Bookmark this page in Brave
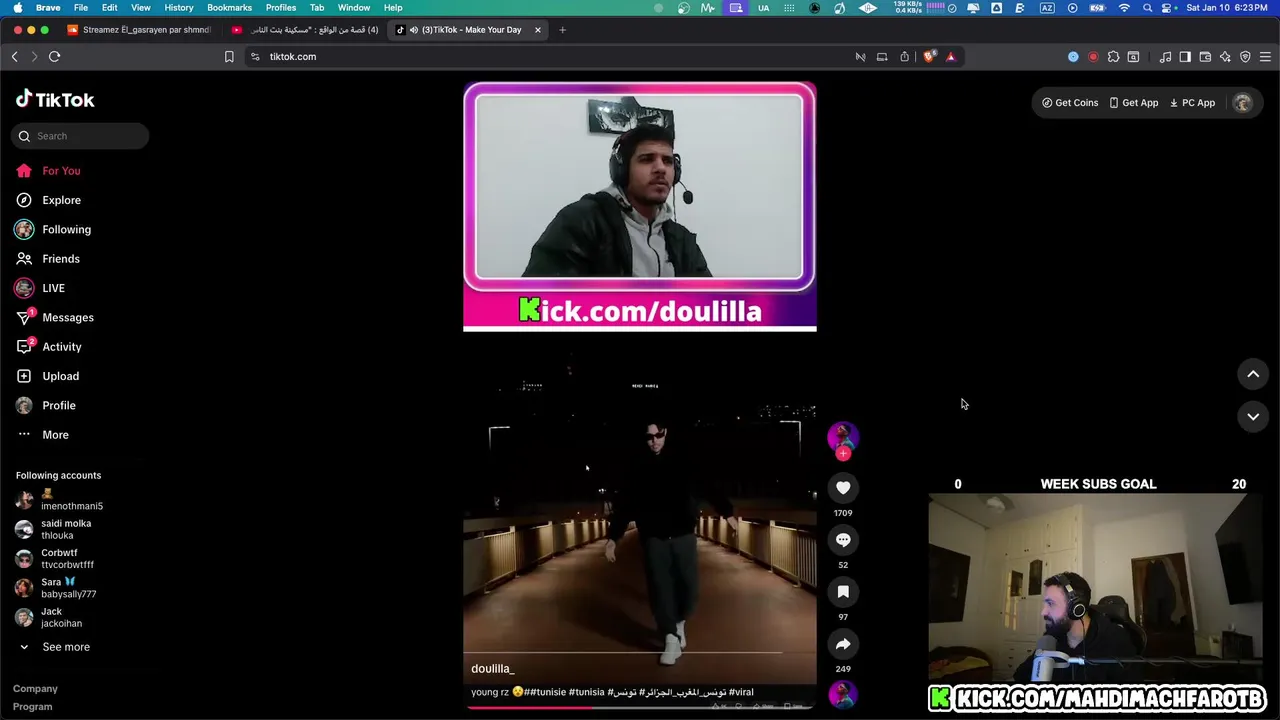Screen dimensions: 1280x720 tap(229, 57)
